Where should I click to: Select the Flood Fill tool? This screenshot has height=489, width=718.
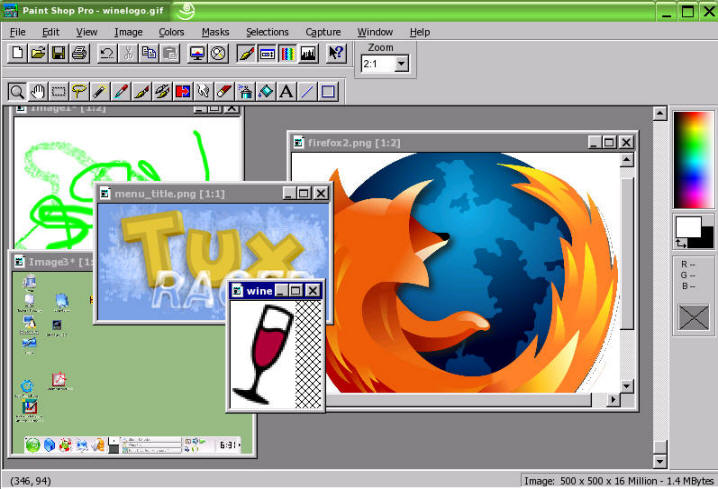(266, 92)
